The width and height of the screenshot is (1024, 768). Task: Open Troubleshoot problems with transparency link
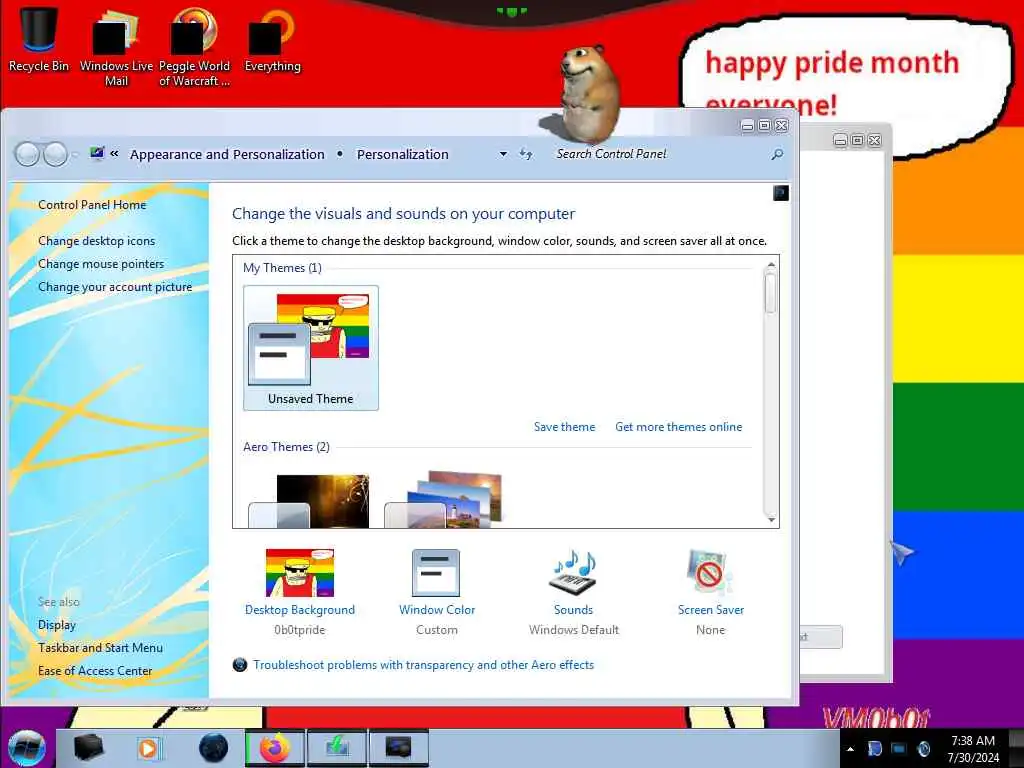click(423, 665)
